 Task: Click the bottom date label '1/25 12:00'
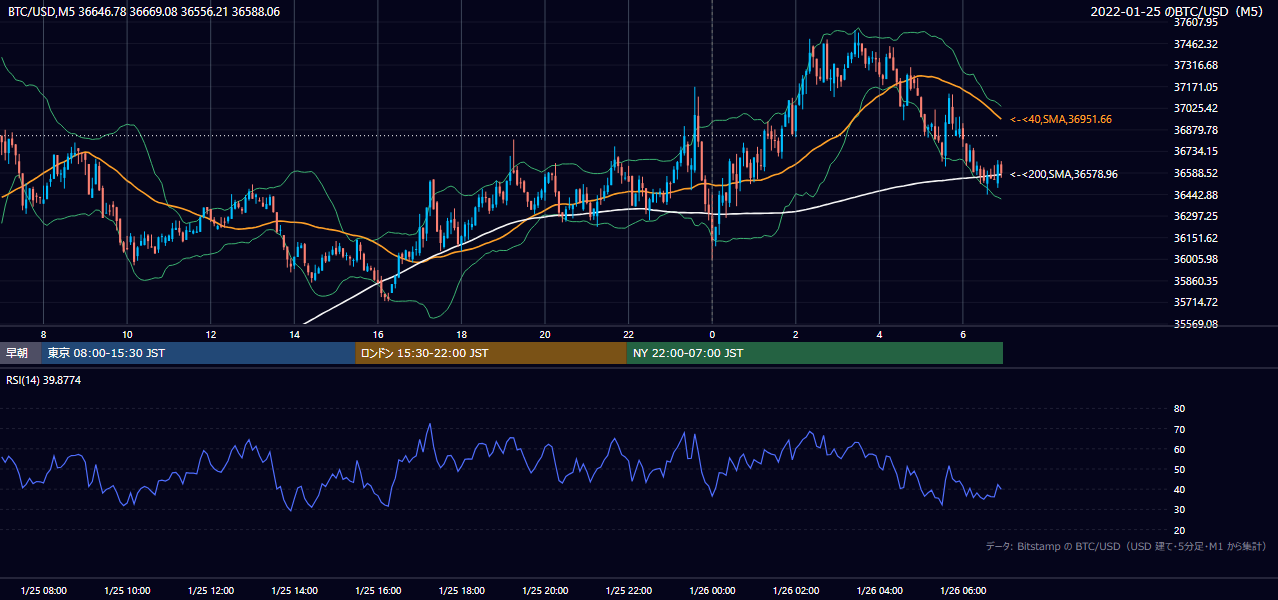point(210,591)
